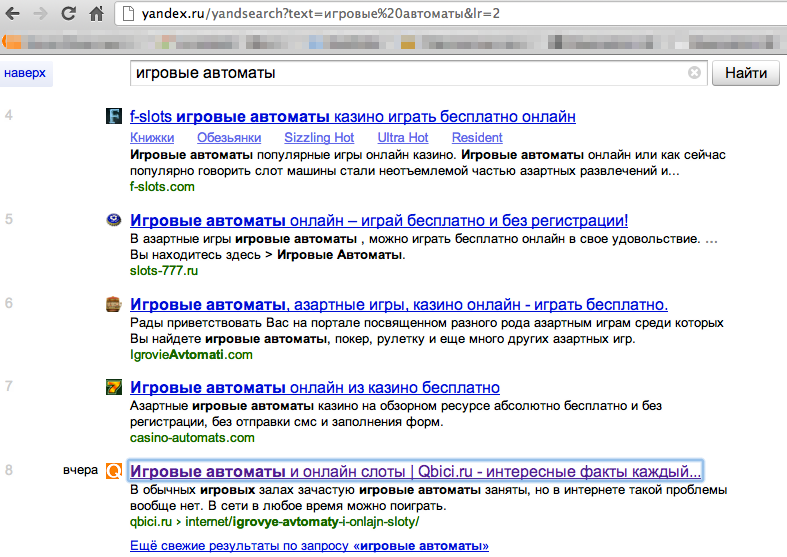Image resolution: width=787 pixels, height=557 pixels.
Task: Select the yandex.ru URL address field
Action: [452, 14]
